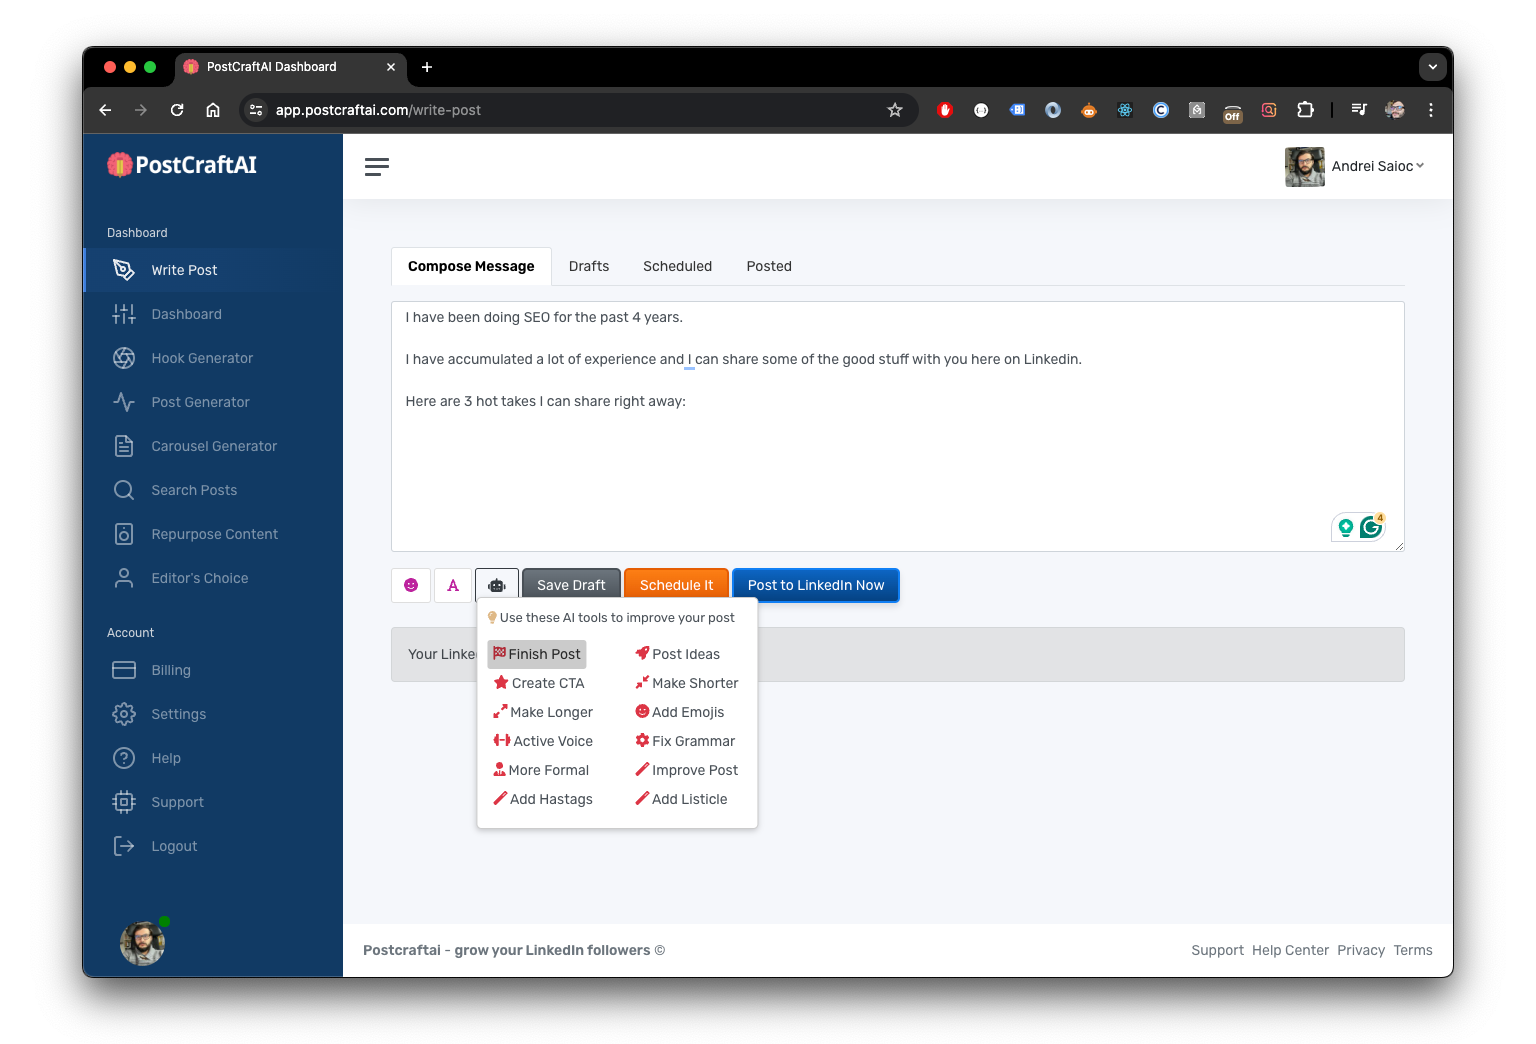Open Help in sidebar
1536x1044 pixels.
click(x=213, y=758)
